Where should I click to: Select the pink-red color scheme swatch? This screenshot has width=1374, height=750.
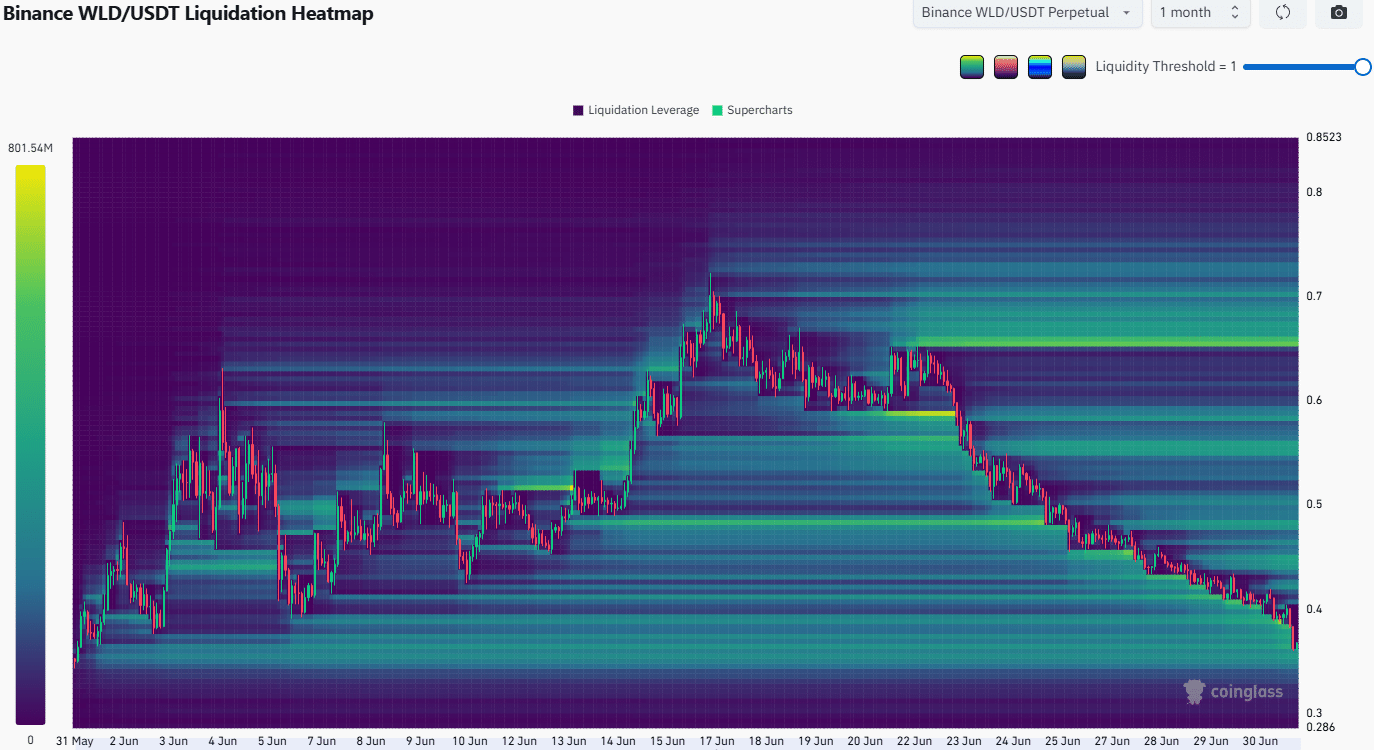(x=1006, y=67)
